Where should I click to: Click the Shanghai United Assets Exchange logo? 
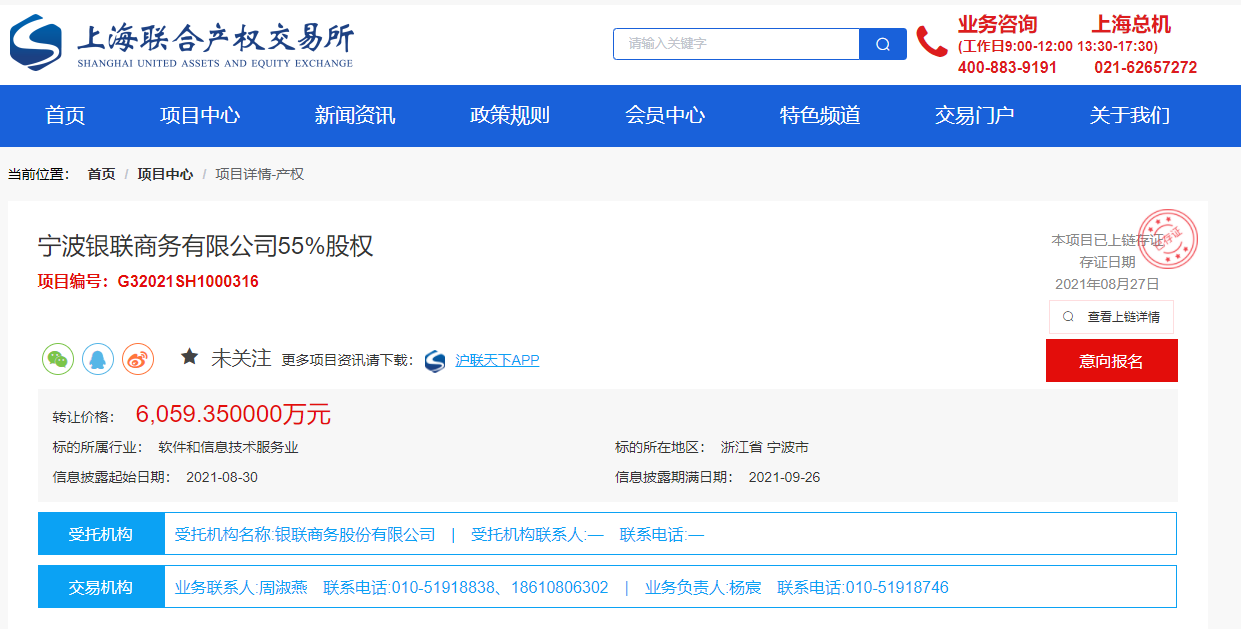tap(181, 44)
